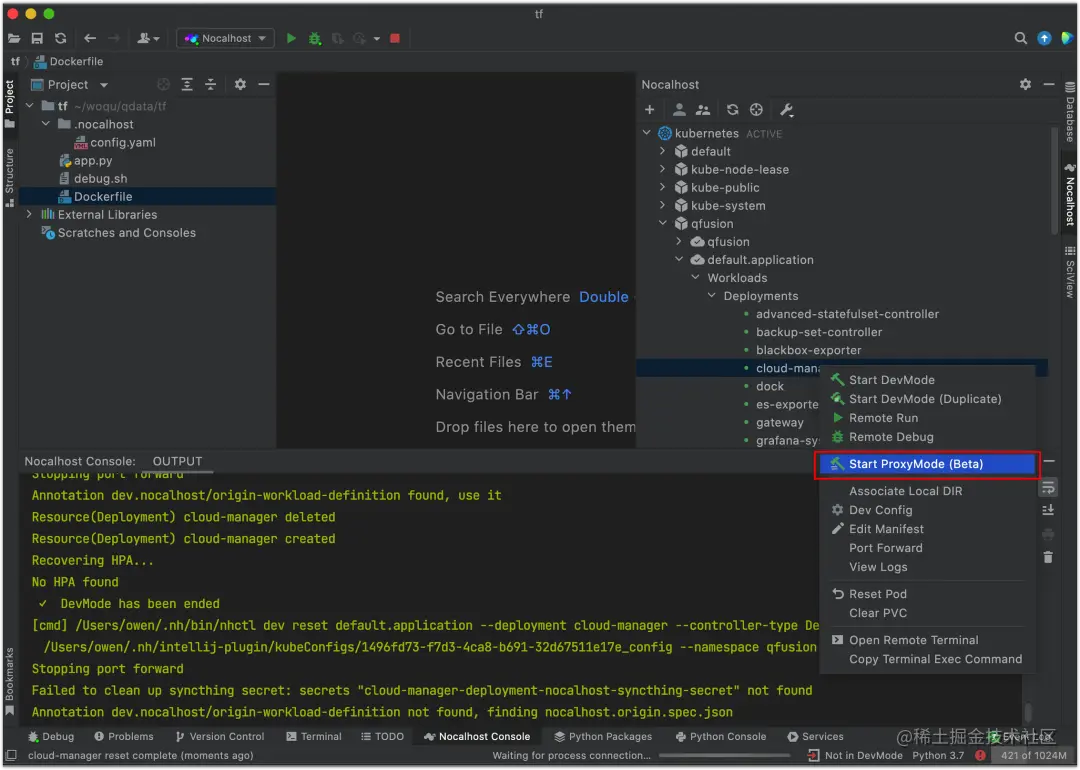Click scroll to end console icon
The width and height of the screenshot is (1080, 770).
click(1048, 510)
